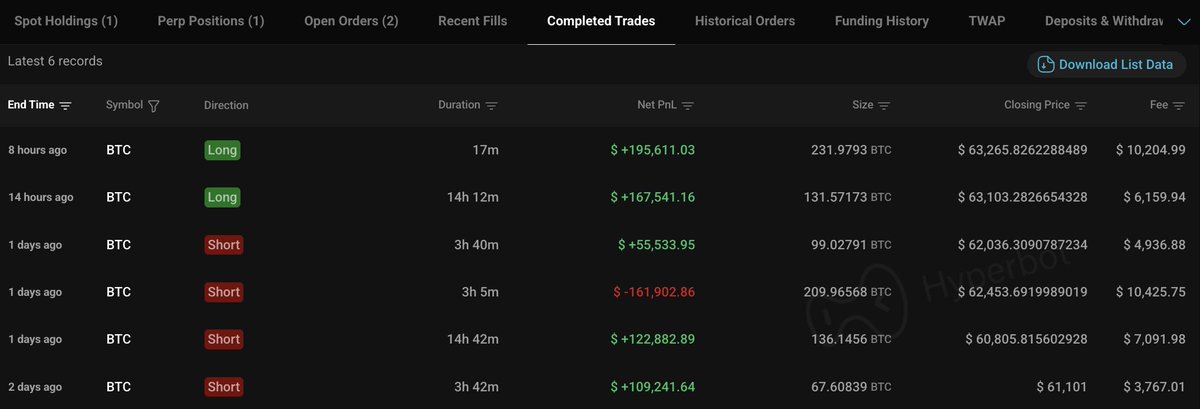The height and width of the screenshot is (409, 1200).
Task: Click the fee value $ 3,767.01
Action: 1155,387
